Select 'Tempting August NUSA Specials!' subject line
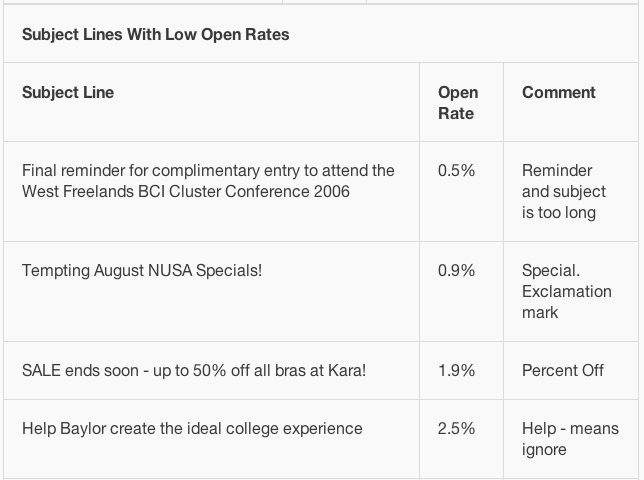 (x=142, y=271)
